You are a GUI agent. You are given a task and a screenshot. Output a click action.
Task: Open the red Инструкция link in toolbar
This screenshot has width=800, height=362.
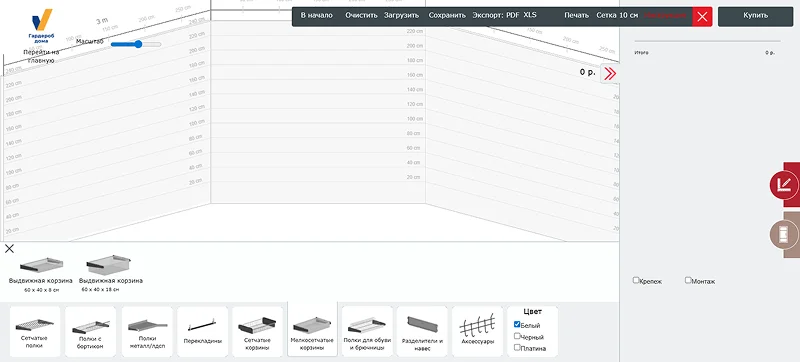click(x=665, y=15)
